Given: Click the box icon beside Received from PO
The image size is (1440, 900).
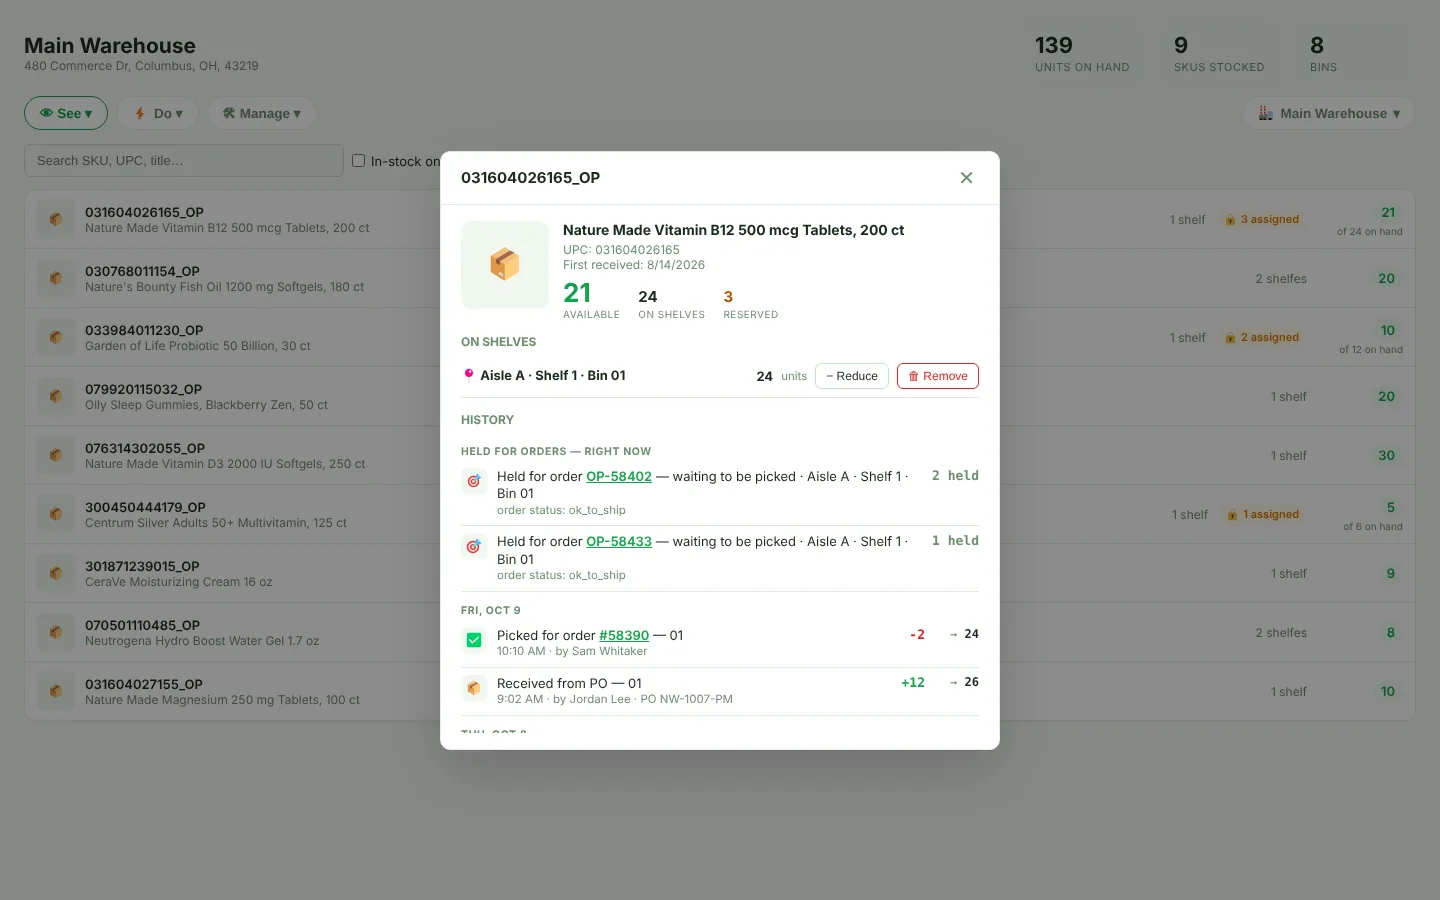Looking at the screenshot, I should [x=474, y=688].
